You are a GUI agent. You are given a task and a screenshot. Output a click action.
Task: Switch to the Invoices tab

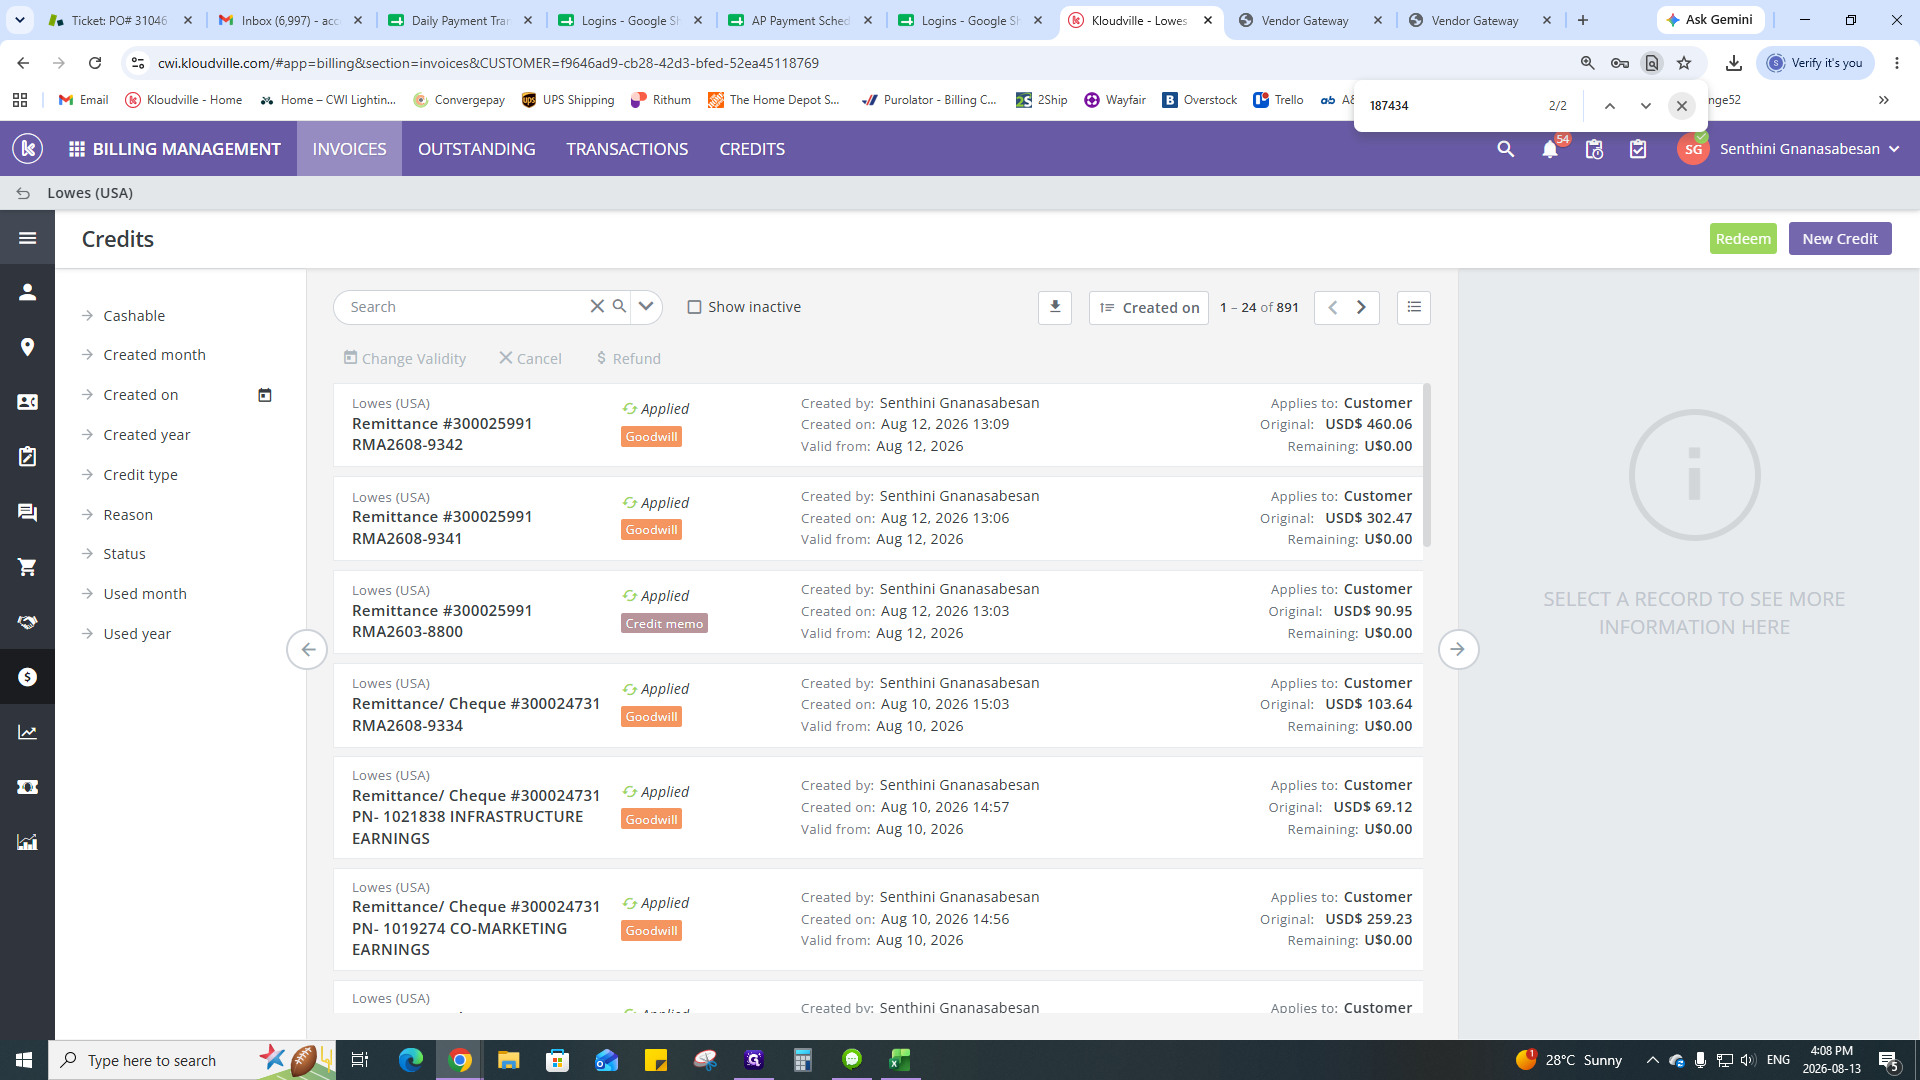pos(349,149)
